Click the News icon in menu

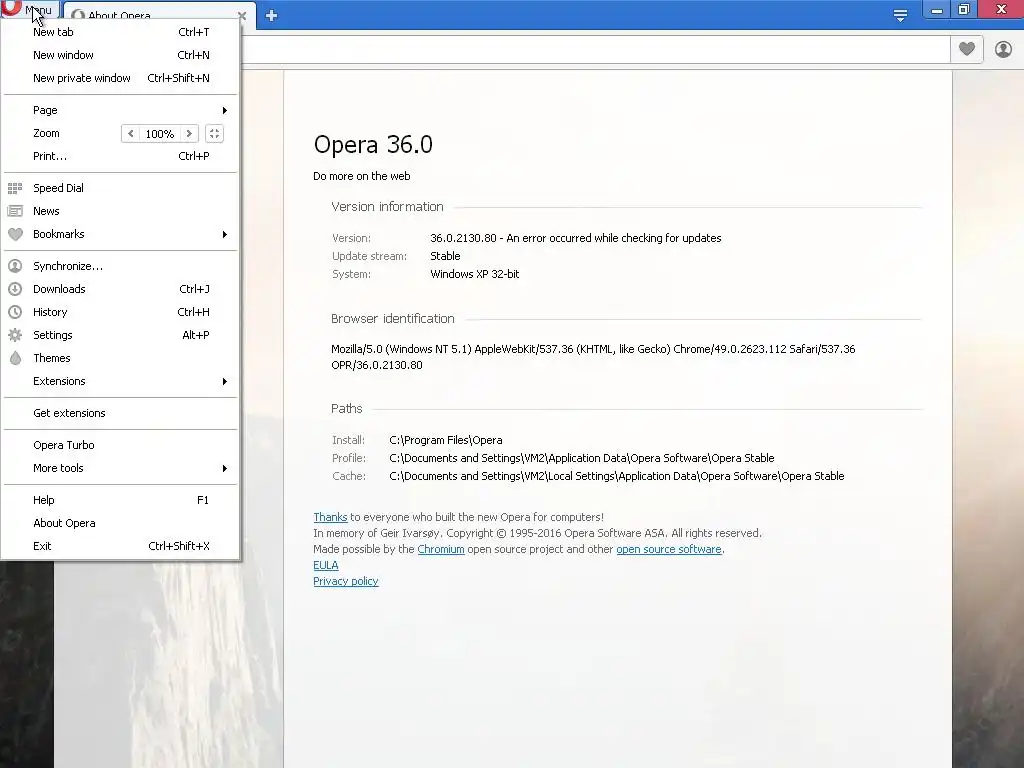tap(15, 211)
